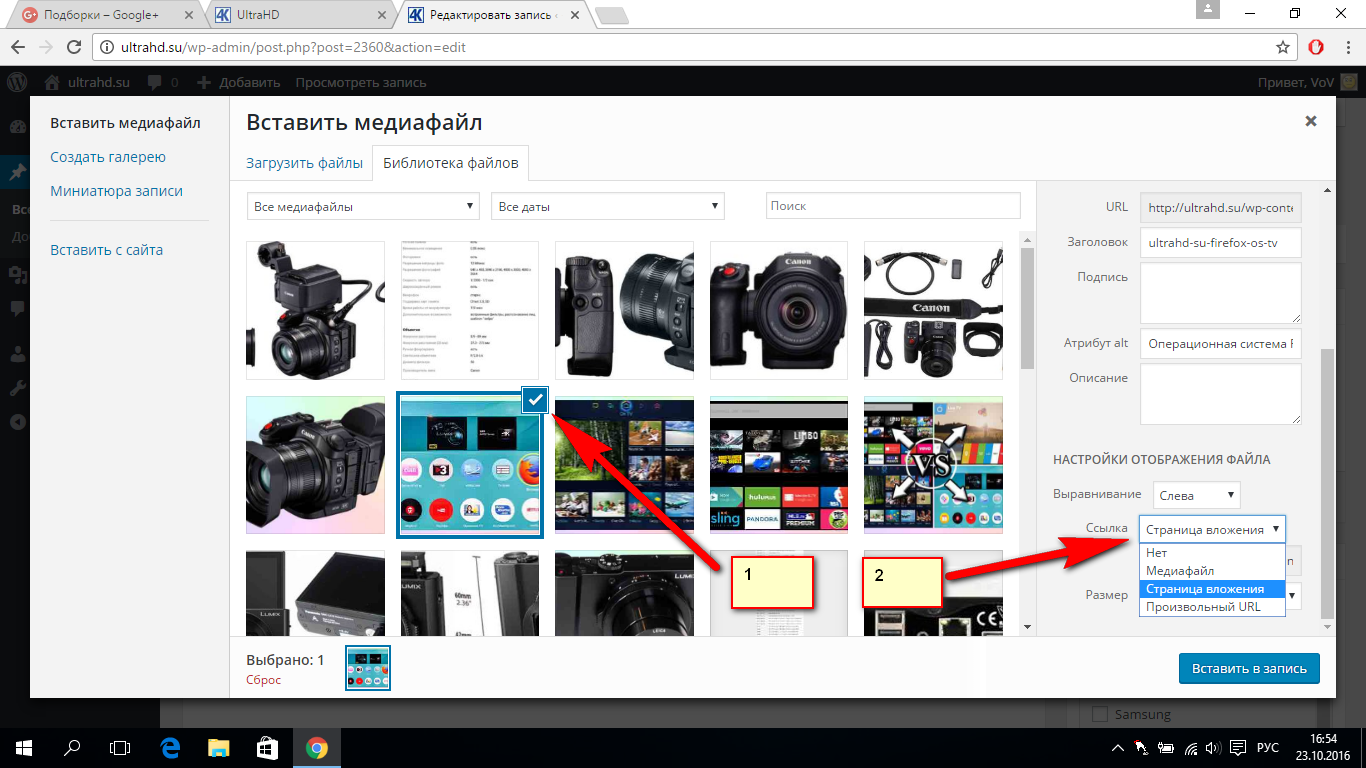Tick the Samsung checkbox on the page behind
This screenshot has height=768, width=1366.
point(1100,714)
